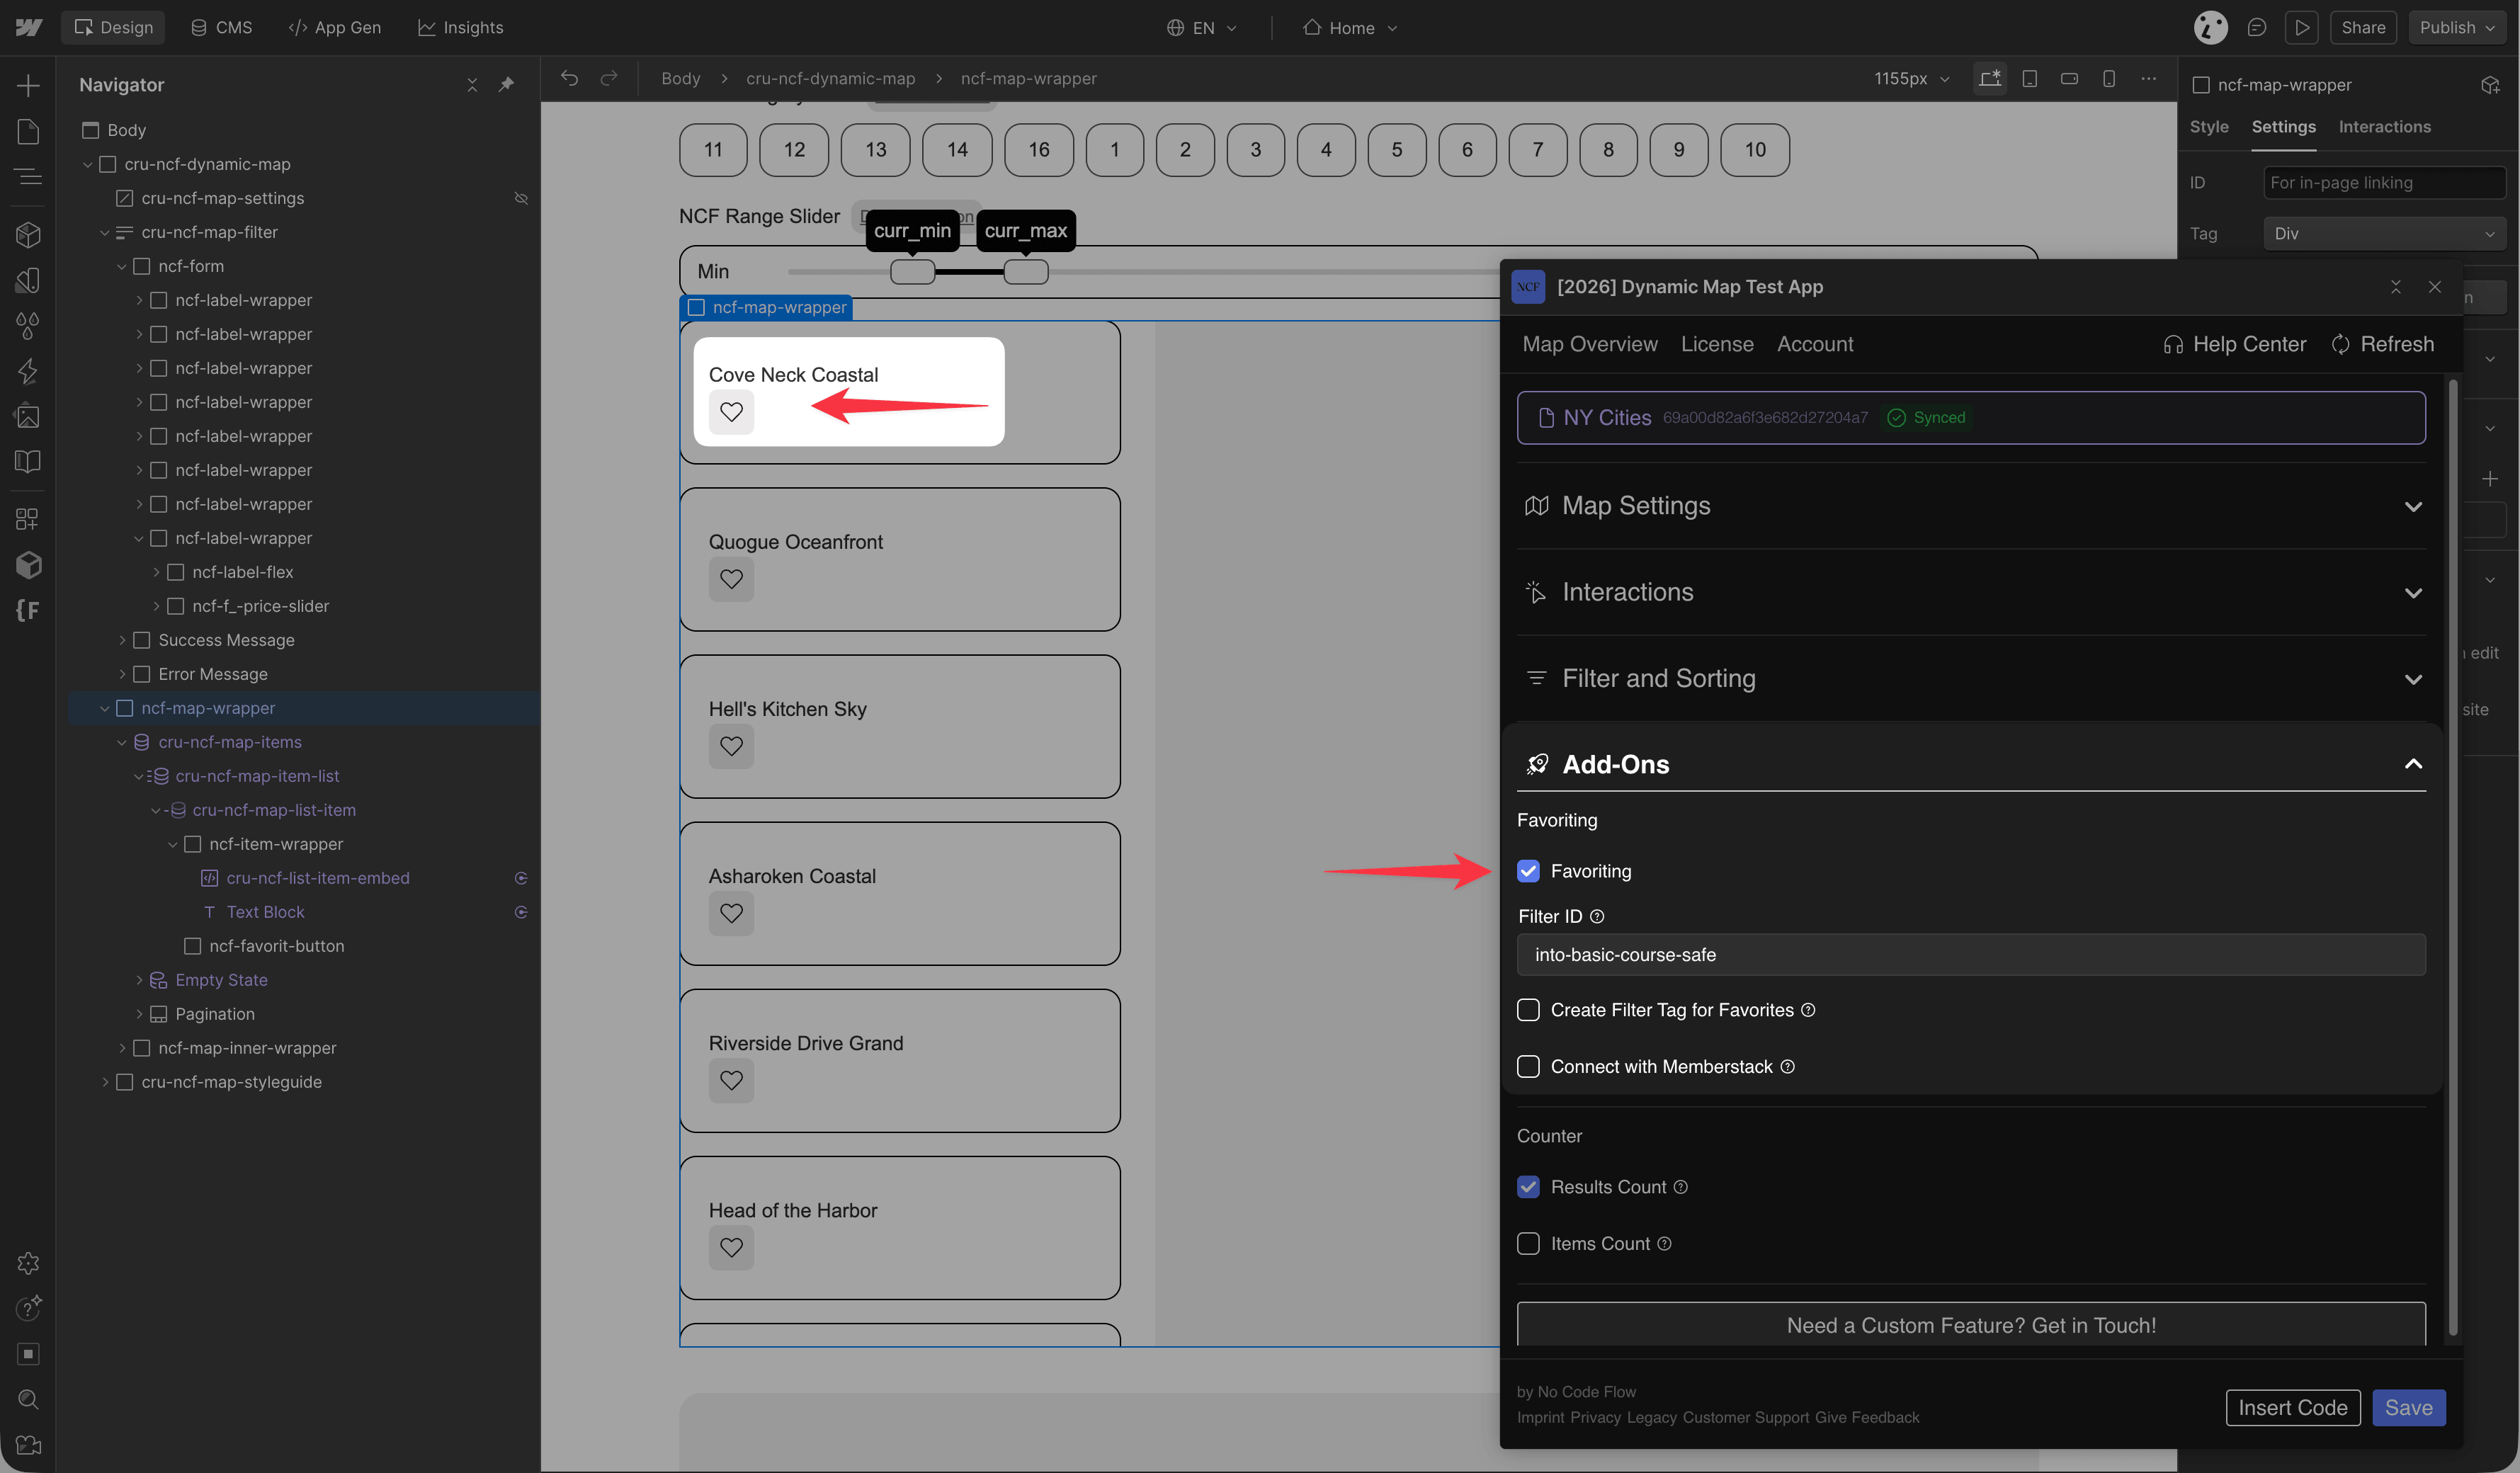Expand the Empty State tree item
Viewport: 2520px width, 1473px height.
139,980
